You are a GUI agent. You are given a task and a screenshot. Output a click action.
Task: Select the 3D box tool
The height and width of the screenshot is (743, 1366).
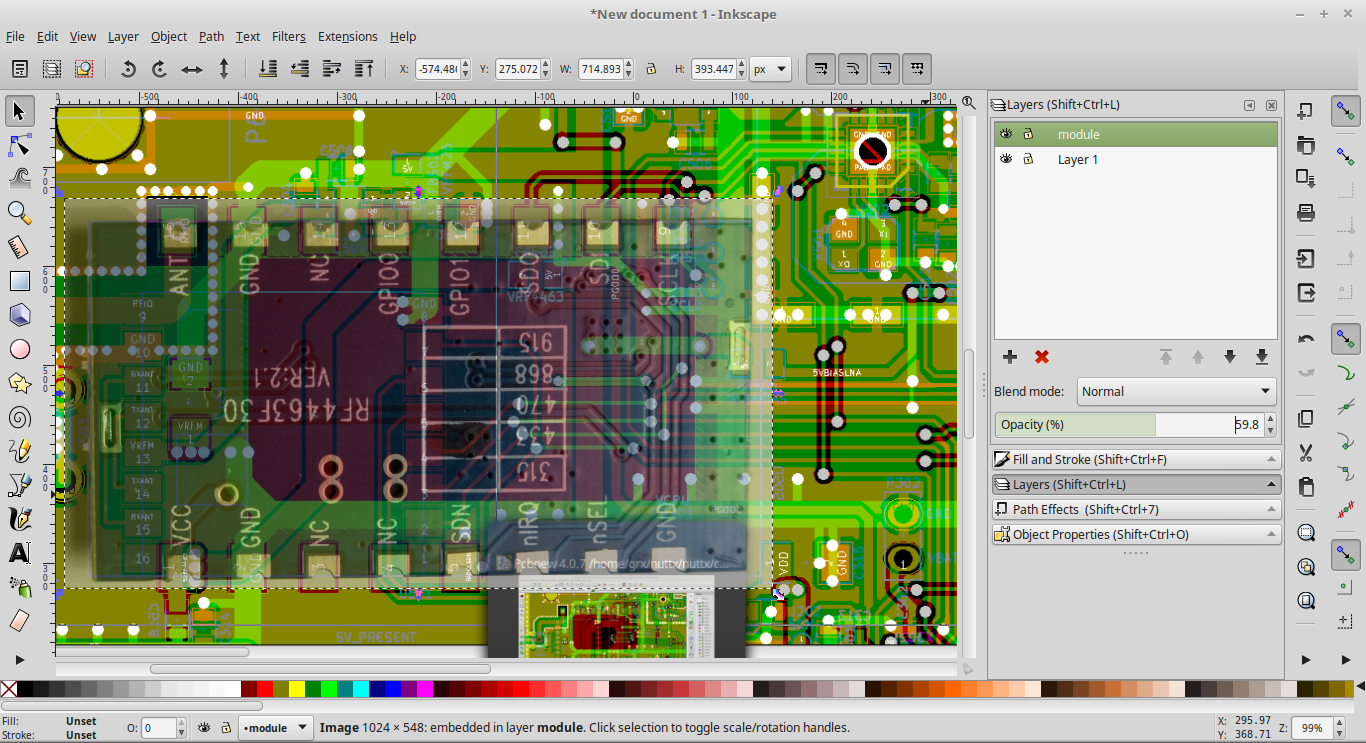click(x=19, y=315)
